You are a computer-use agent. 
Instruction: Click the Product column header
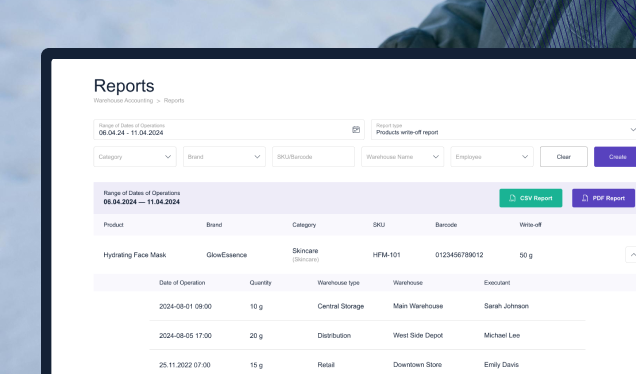pyautogui.click(x=113, y=225)
